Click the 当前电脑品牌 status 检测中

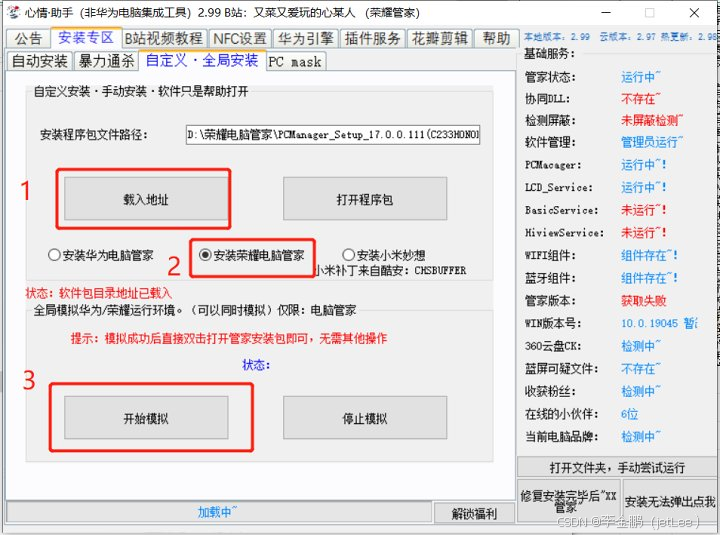(x=641, y=436)
